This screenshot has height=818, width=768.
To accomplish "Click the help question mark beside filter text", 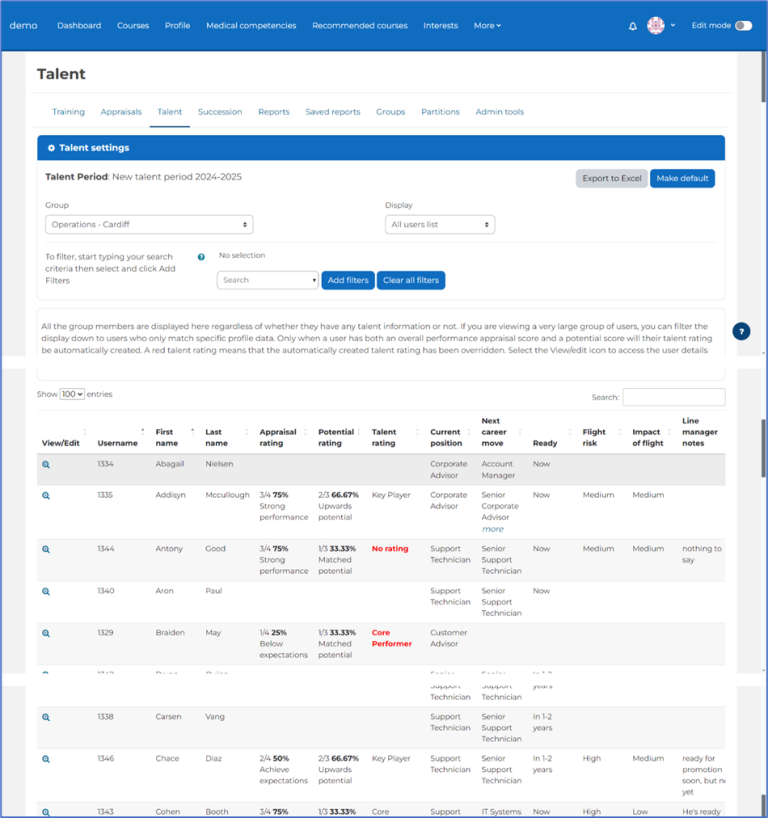I will coord(201,257).
